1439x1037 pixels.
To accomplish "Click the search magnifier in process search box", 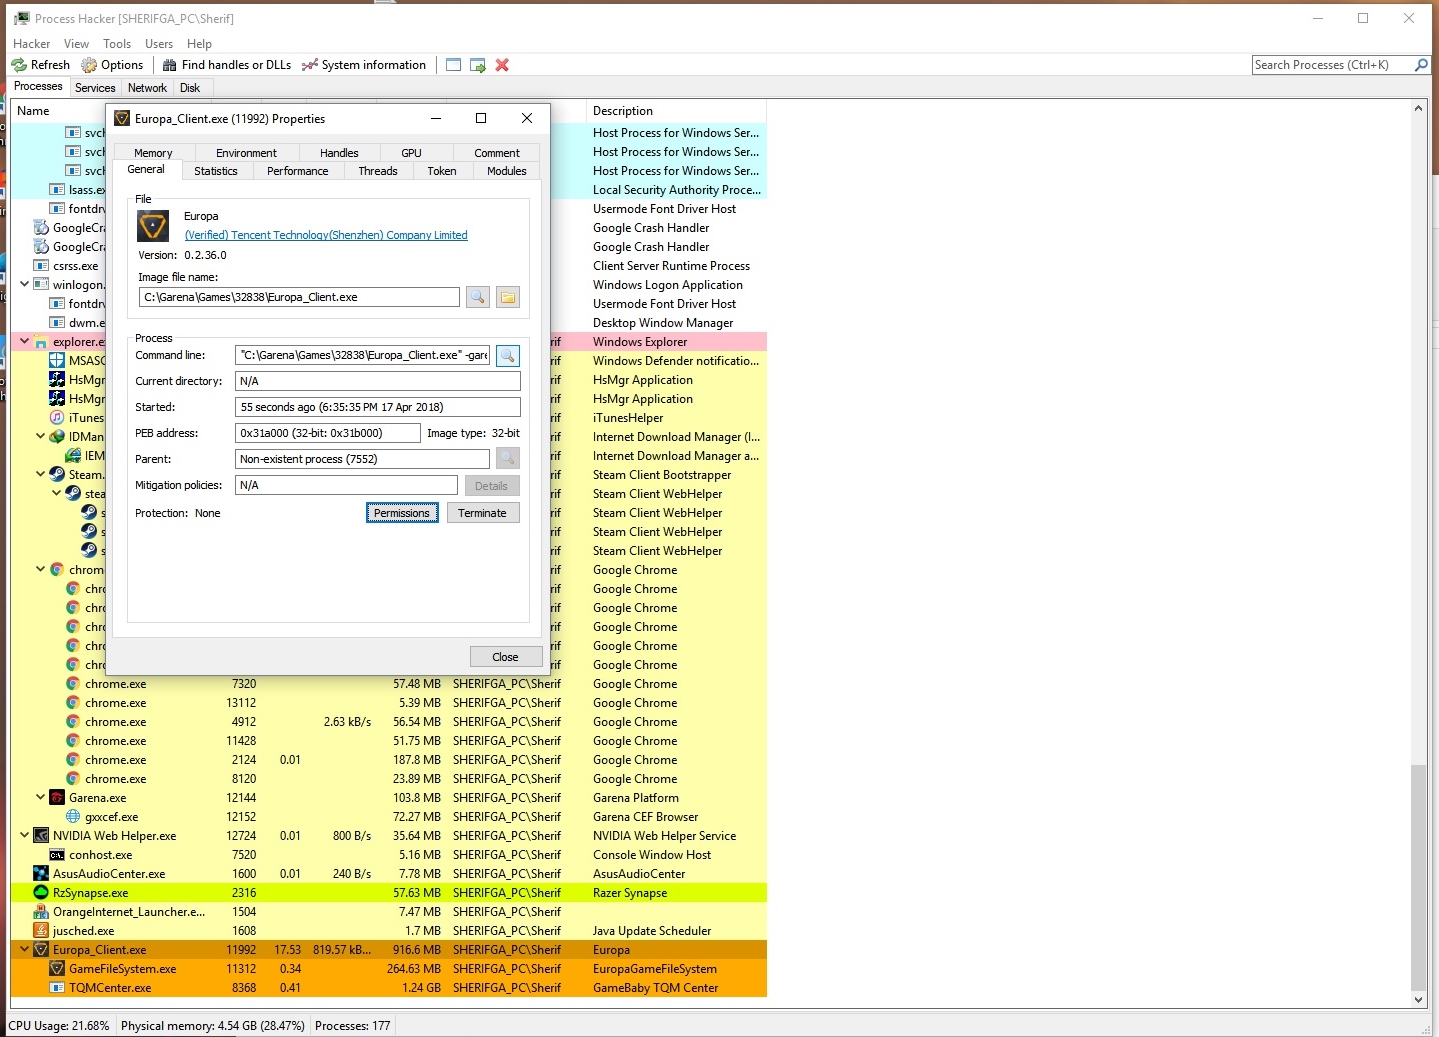I will [1421, 65].
